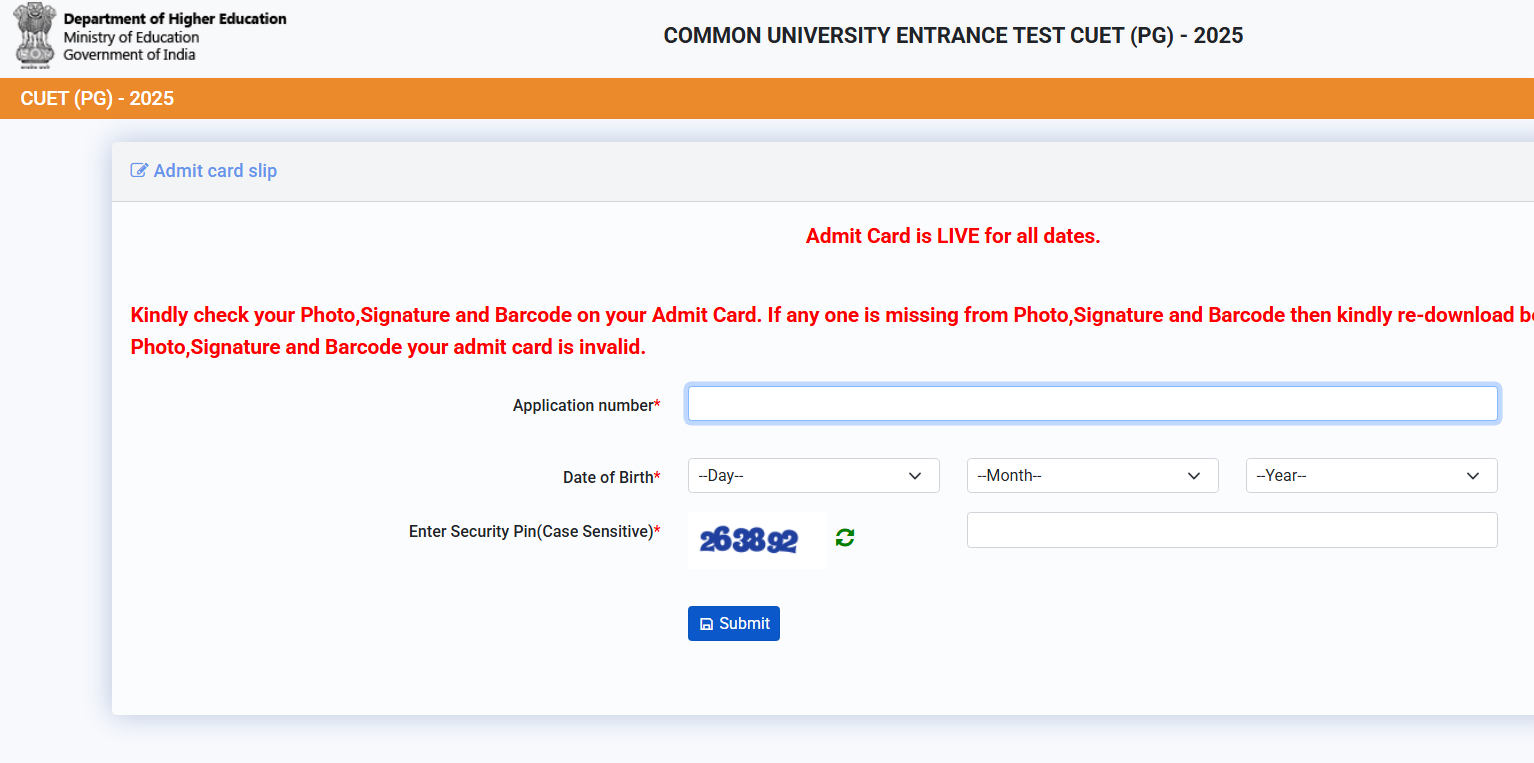The width and height of the screenshot is (1534, 763).
Task: Click the Admit Card is LIVE text
Action: click(x=952, y=236)
